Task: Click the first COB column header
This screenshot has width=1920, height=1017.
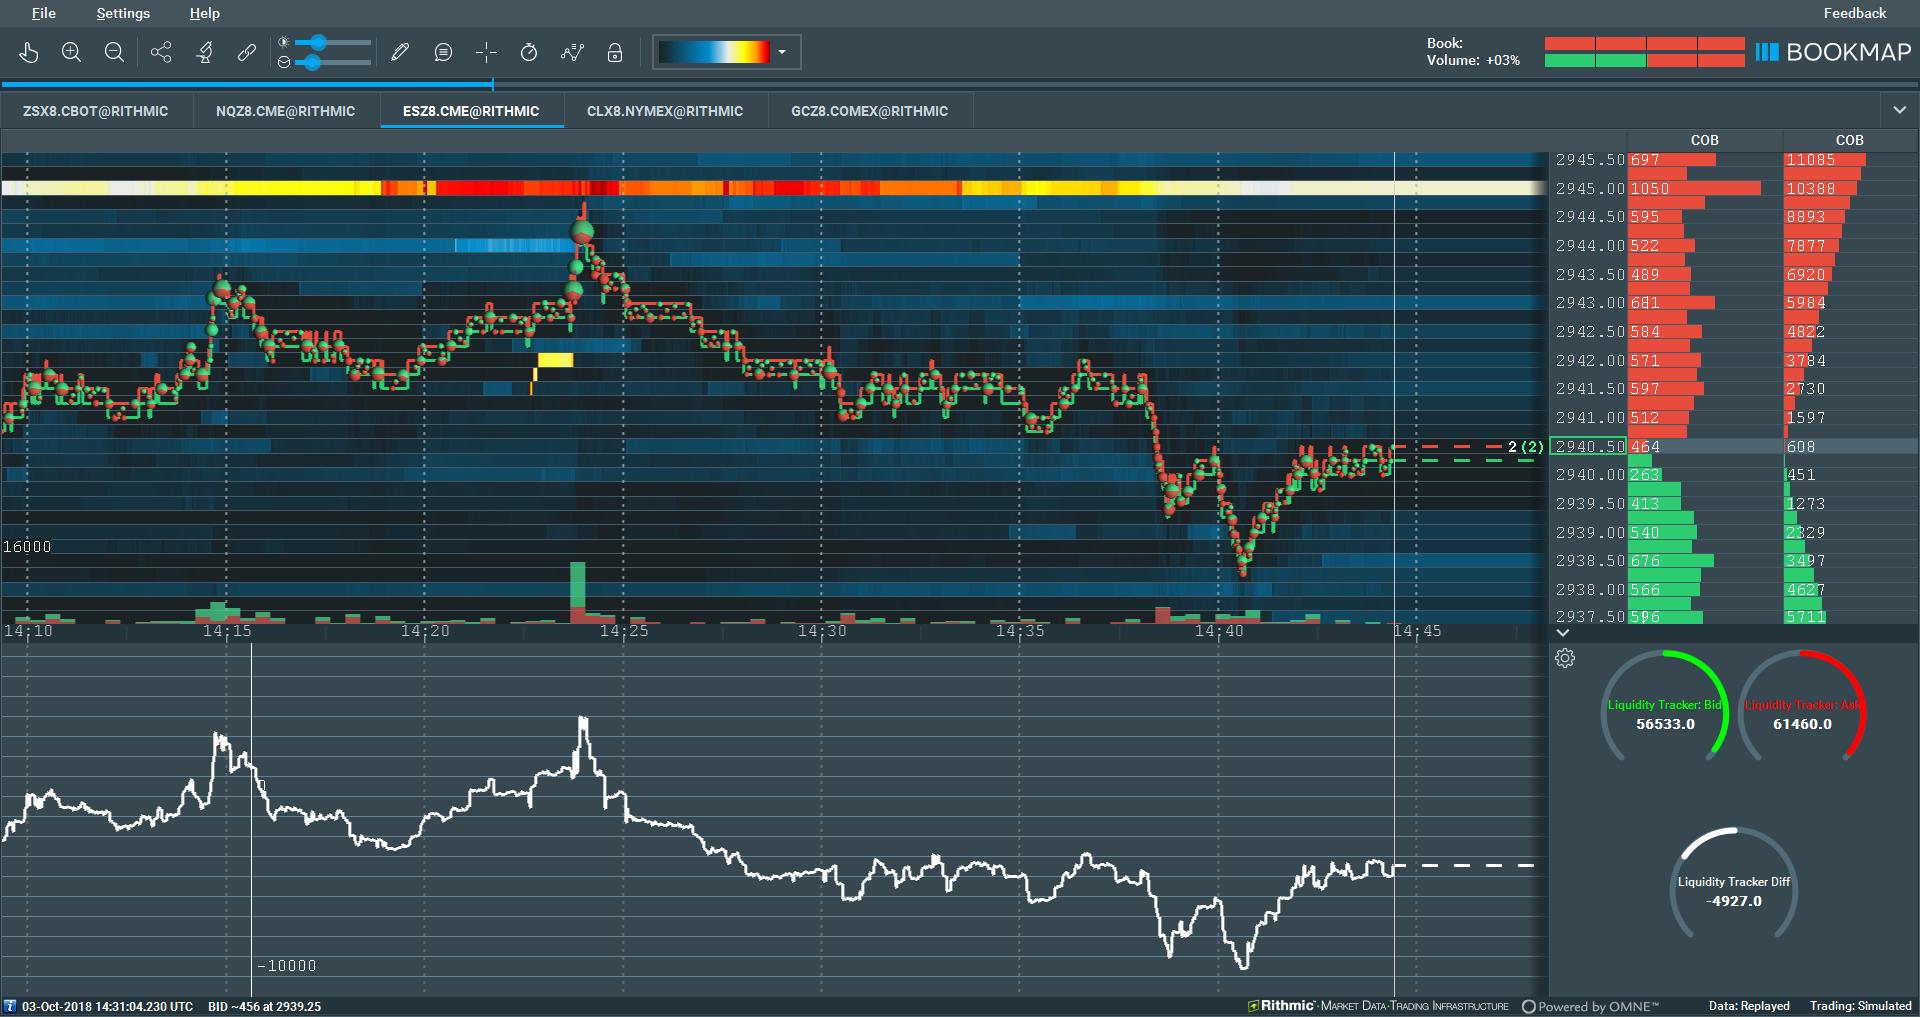Action: tap(1704, 140)
